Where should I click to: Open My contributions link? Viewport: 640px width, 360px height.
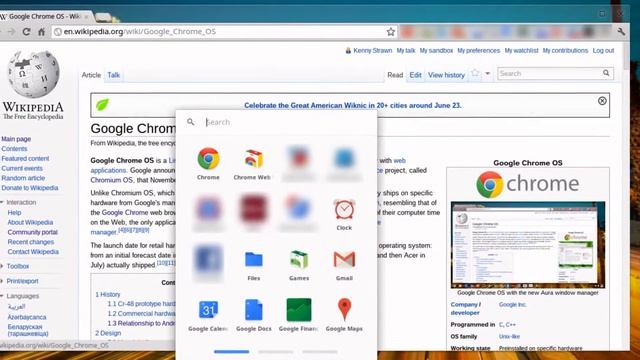[565, 51]
